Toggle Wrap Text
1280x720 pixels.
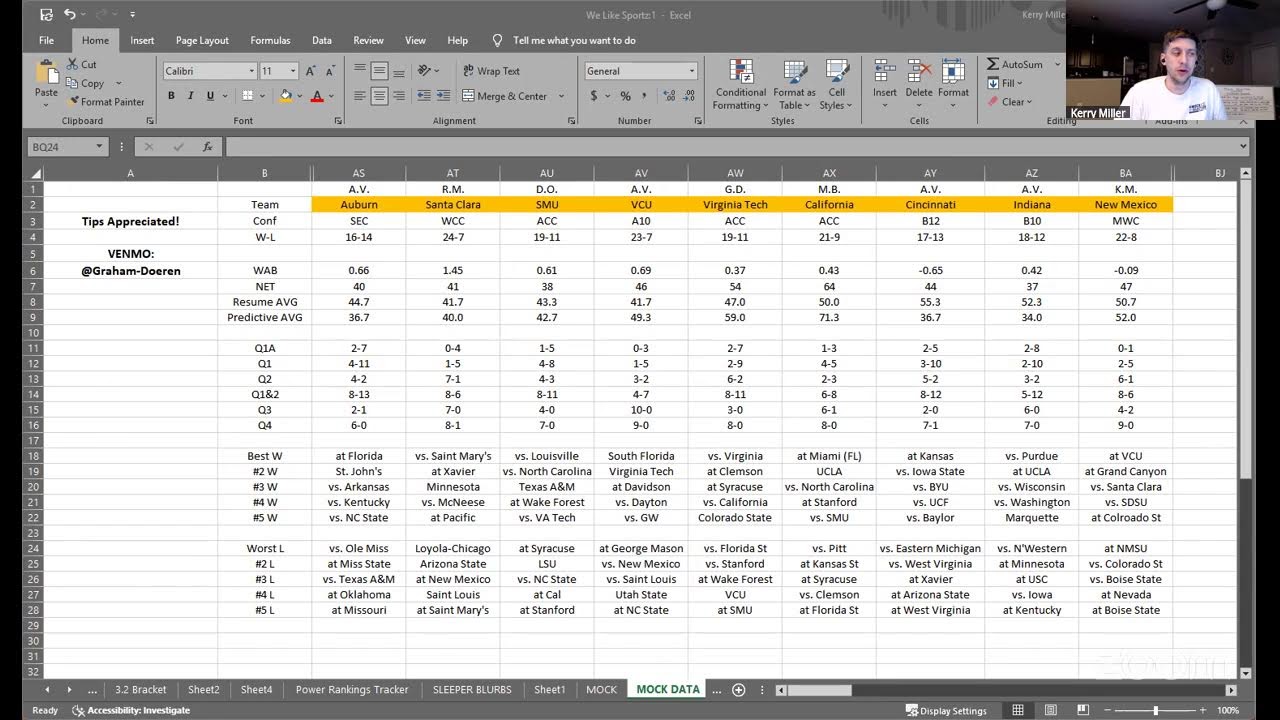click(492, 71)
